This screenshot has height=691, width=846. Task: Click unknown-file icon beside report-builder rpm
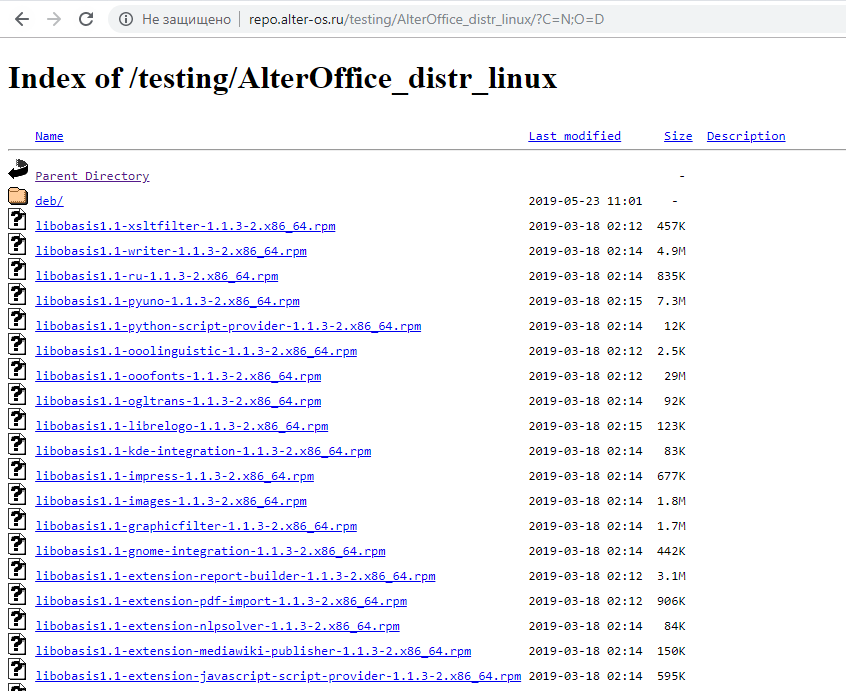click(x=17, y=569)
